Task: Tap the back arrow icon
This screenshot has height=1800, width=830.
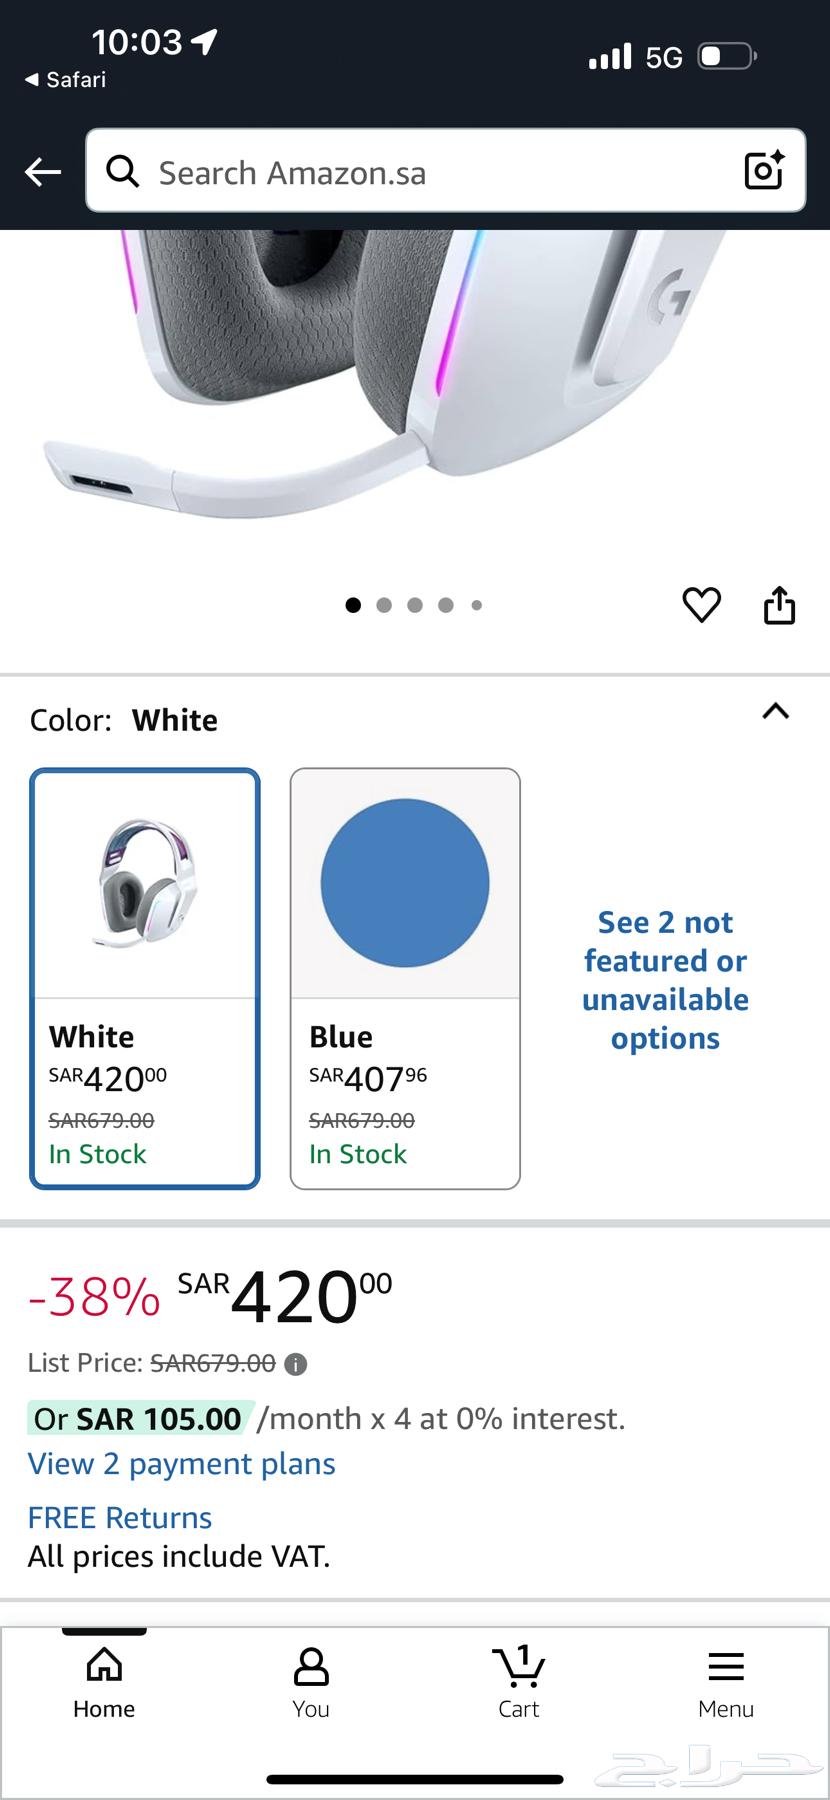Action: [43, 172]
